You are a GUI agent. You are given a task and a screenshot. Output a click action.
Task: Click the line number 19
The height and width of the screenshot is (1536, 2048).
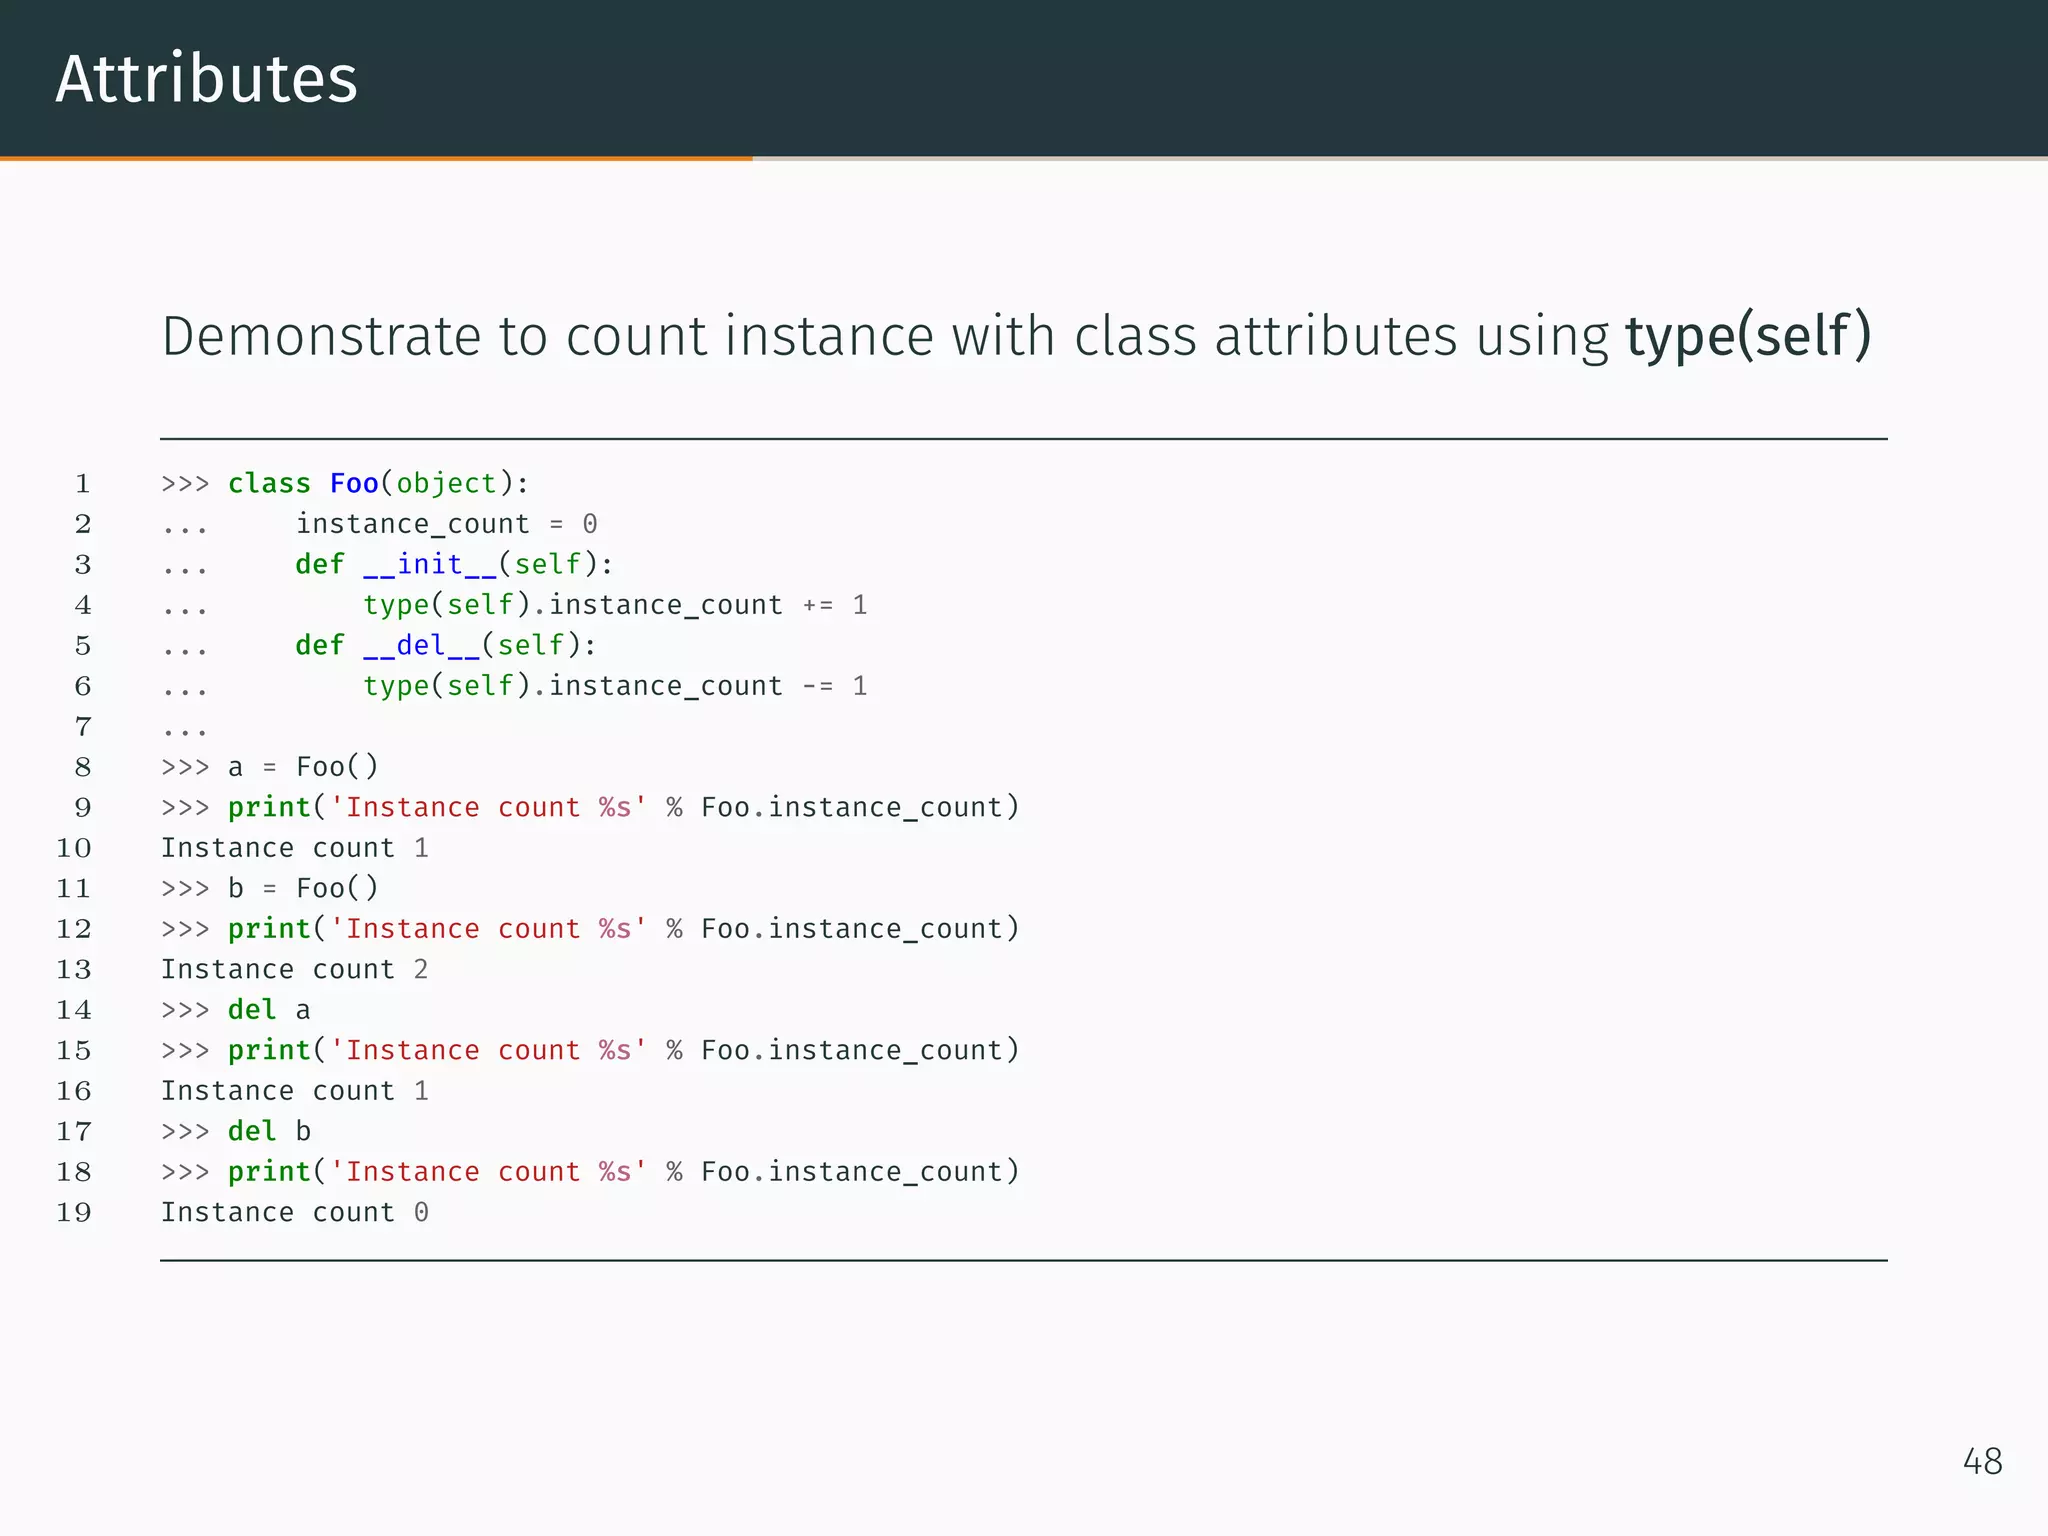74,1213
